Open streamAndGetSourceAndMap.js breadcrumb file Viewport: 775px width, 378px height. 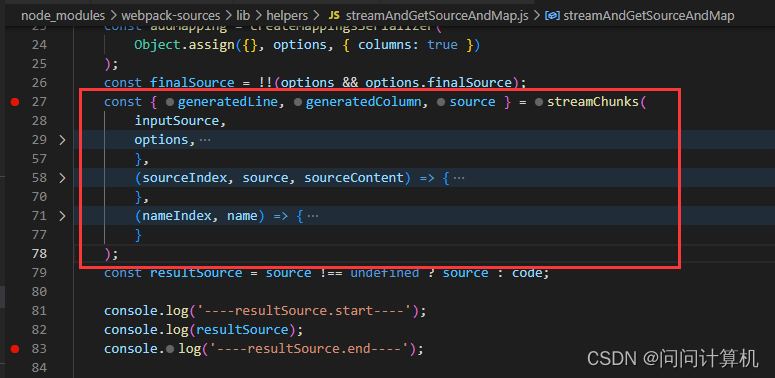437,16
